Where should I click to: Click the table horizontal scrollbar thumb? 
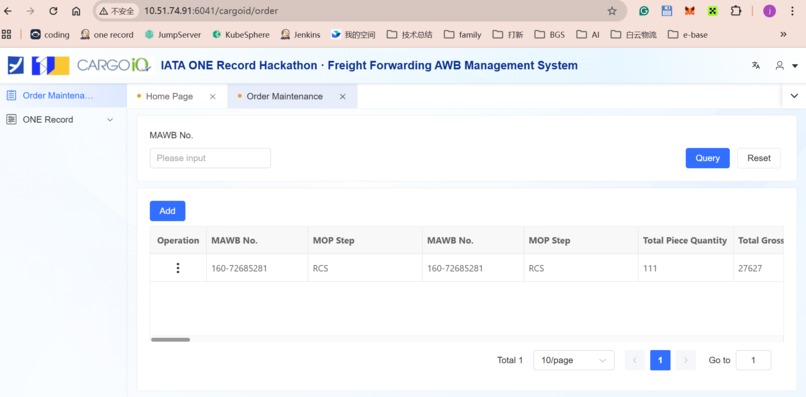click(170, 339)
